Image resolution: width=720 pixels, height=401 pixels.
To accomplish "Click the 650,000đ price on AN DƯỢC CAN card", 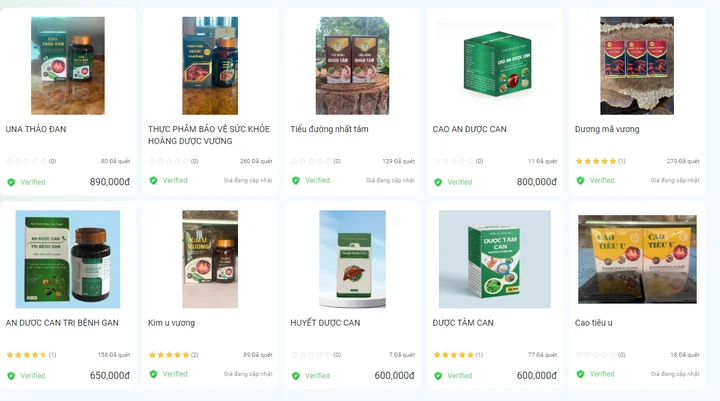I will [110, 375].
